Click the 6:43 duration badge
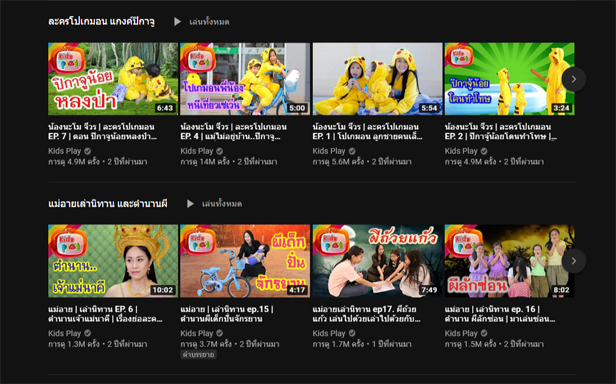The image size is (616, 384). (x=165, y=108)
